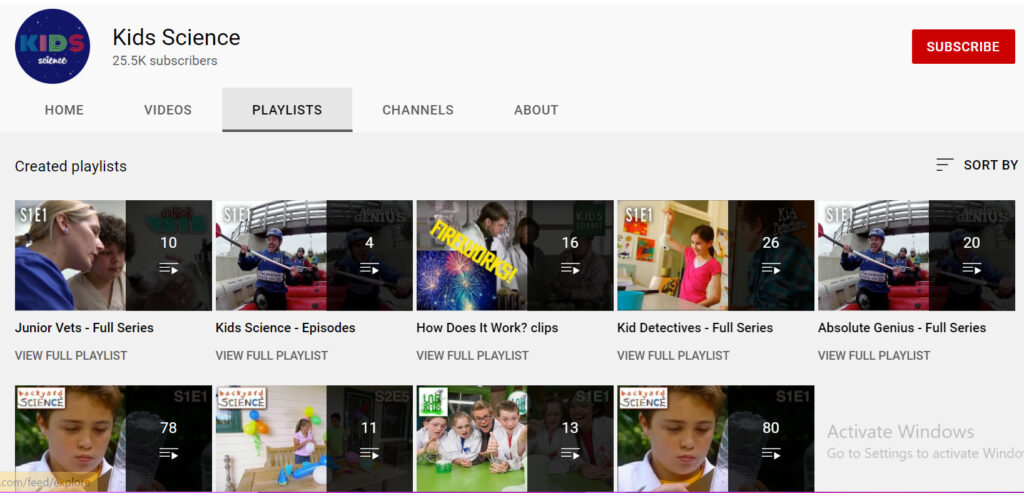Click playlist queue icon on Junior Vets thumbnail
The height and width of the screenshot is (493, 1024).
[169, 269]
